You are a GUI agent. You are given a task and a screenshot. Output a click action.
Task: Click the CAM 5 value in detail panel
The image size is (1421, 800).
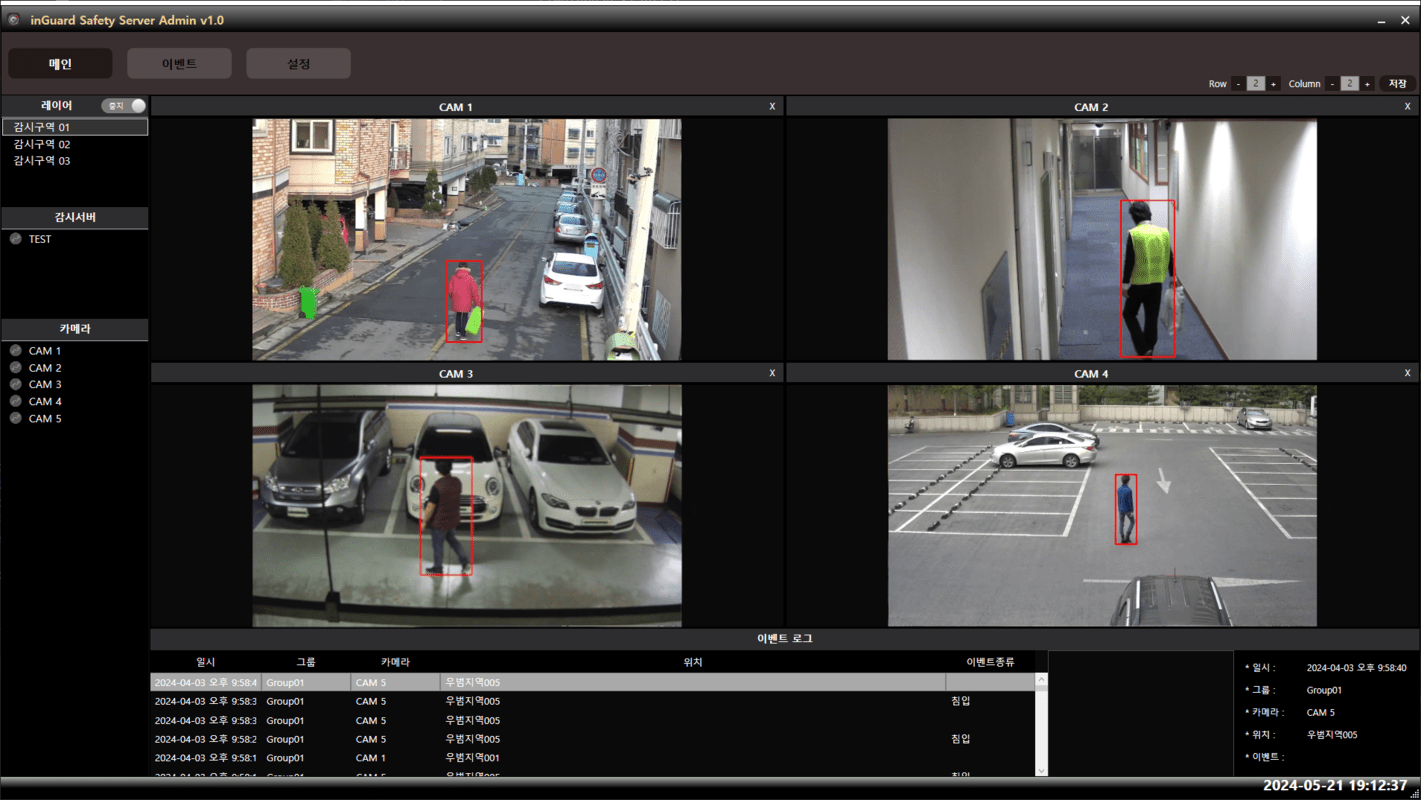[x=1321, y=713]
